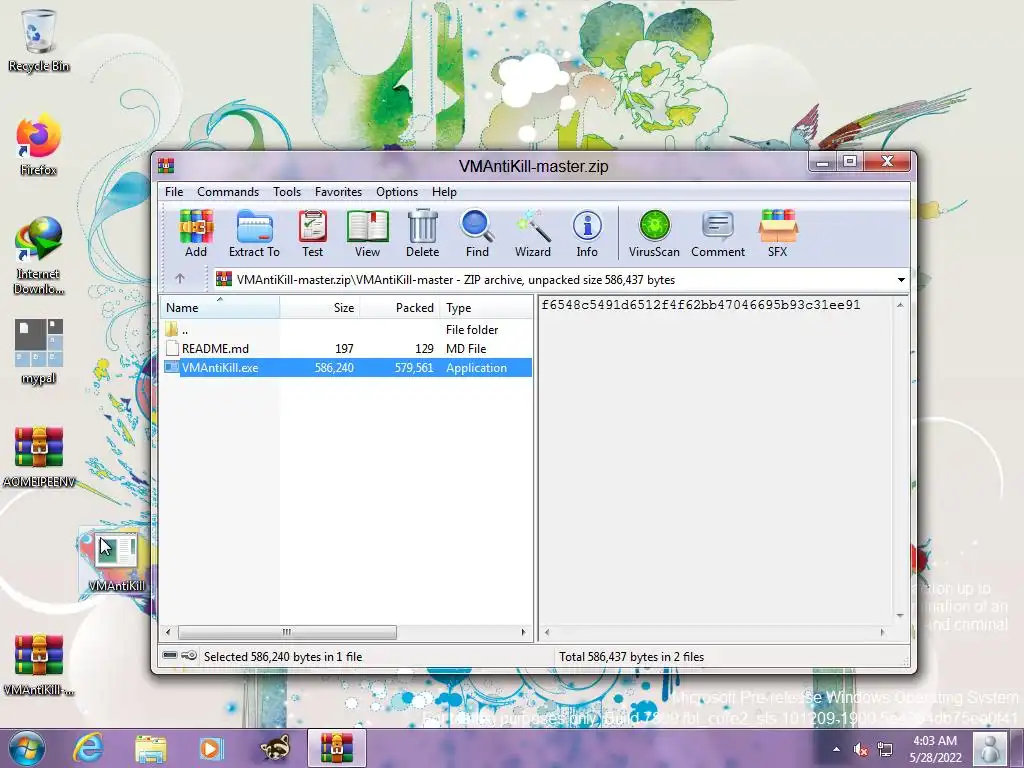This screenshot has height=768, width=1024.
Task: Open the Help menu
Action: [x=444, y=192]
